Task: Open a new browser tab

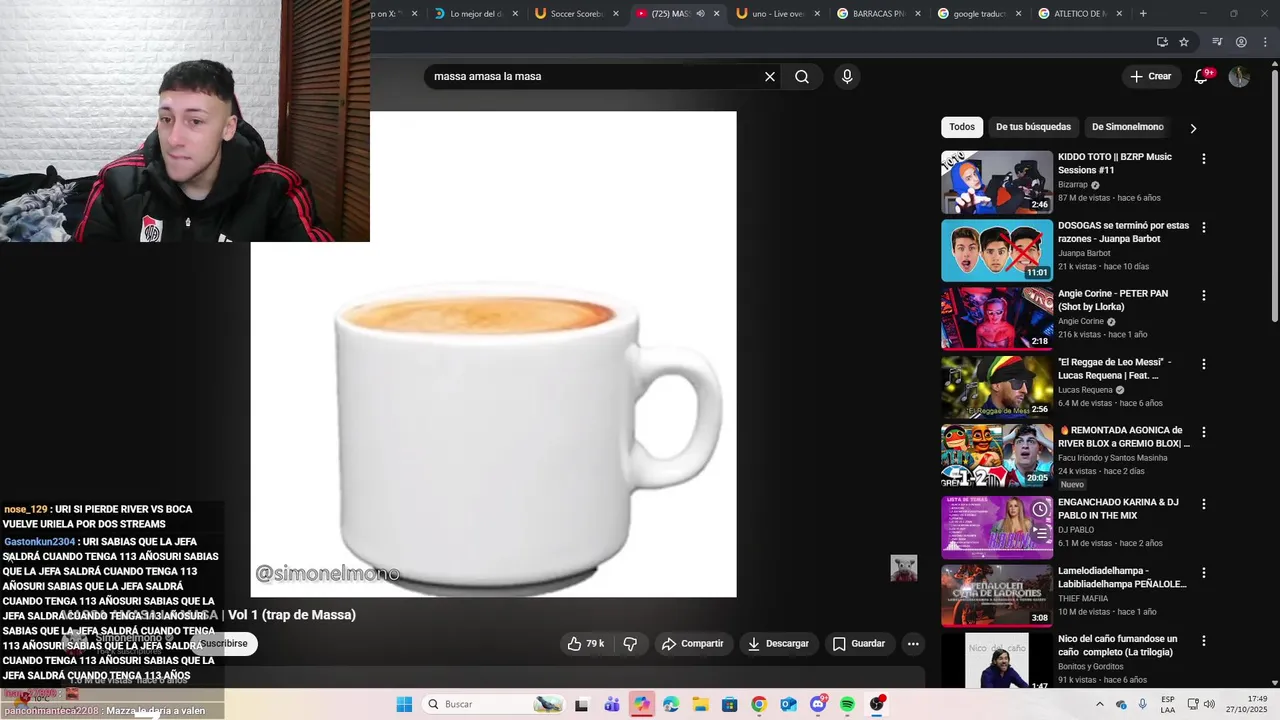Action: (x=1143, y=14)
